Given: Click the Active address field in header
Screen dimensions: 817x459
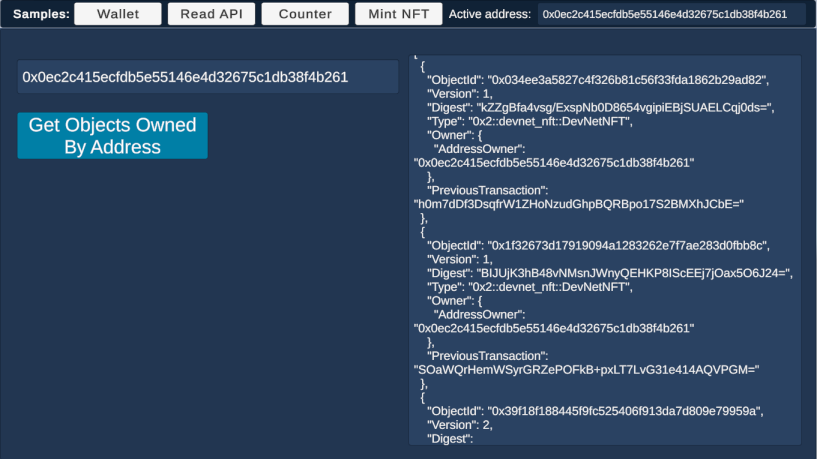Looking at the screenshot, I should [674, 14].
